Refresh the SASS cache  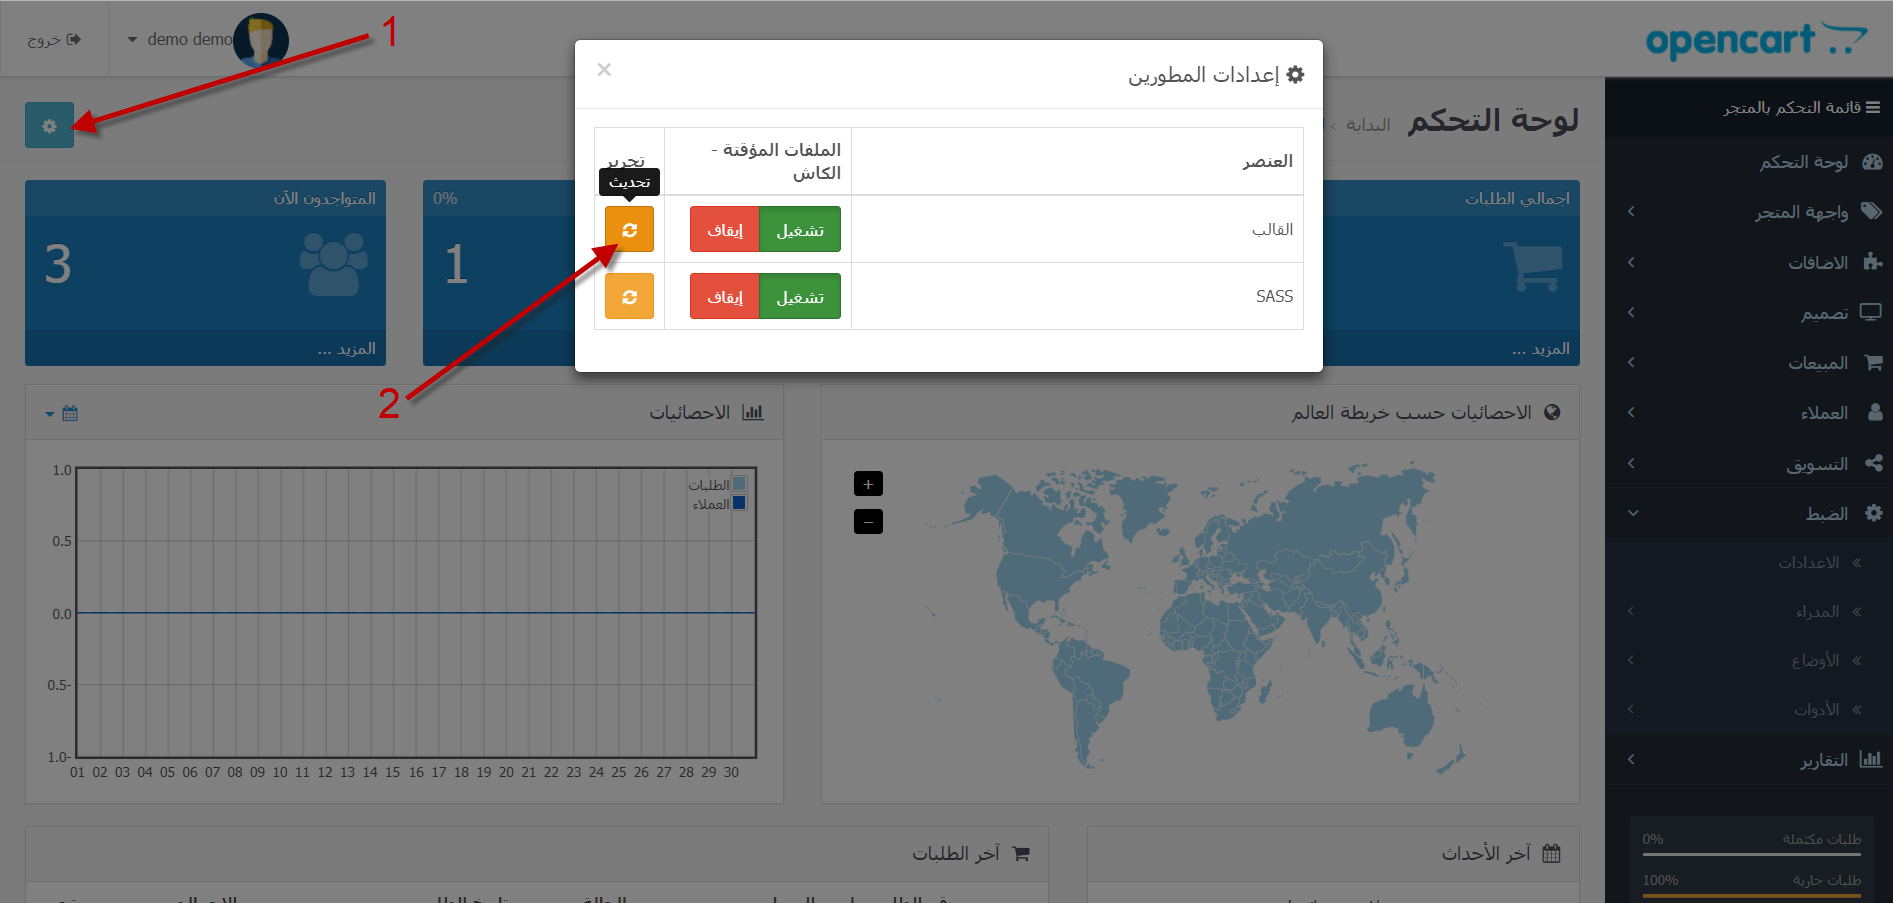[629, 297]
